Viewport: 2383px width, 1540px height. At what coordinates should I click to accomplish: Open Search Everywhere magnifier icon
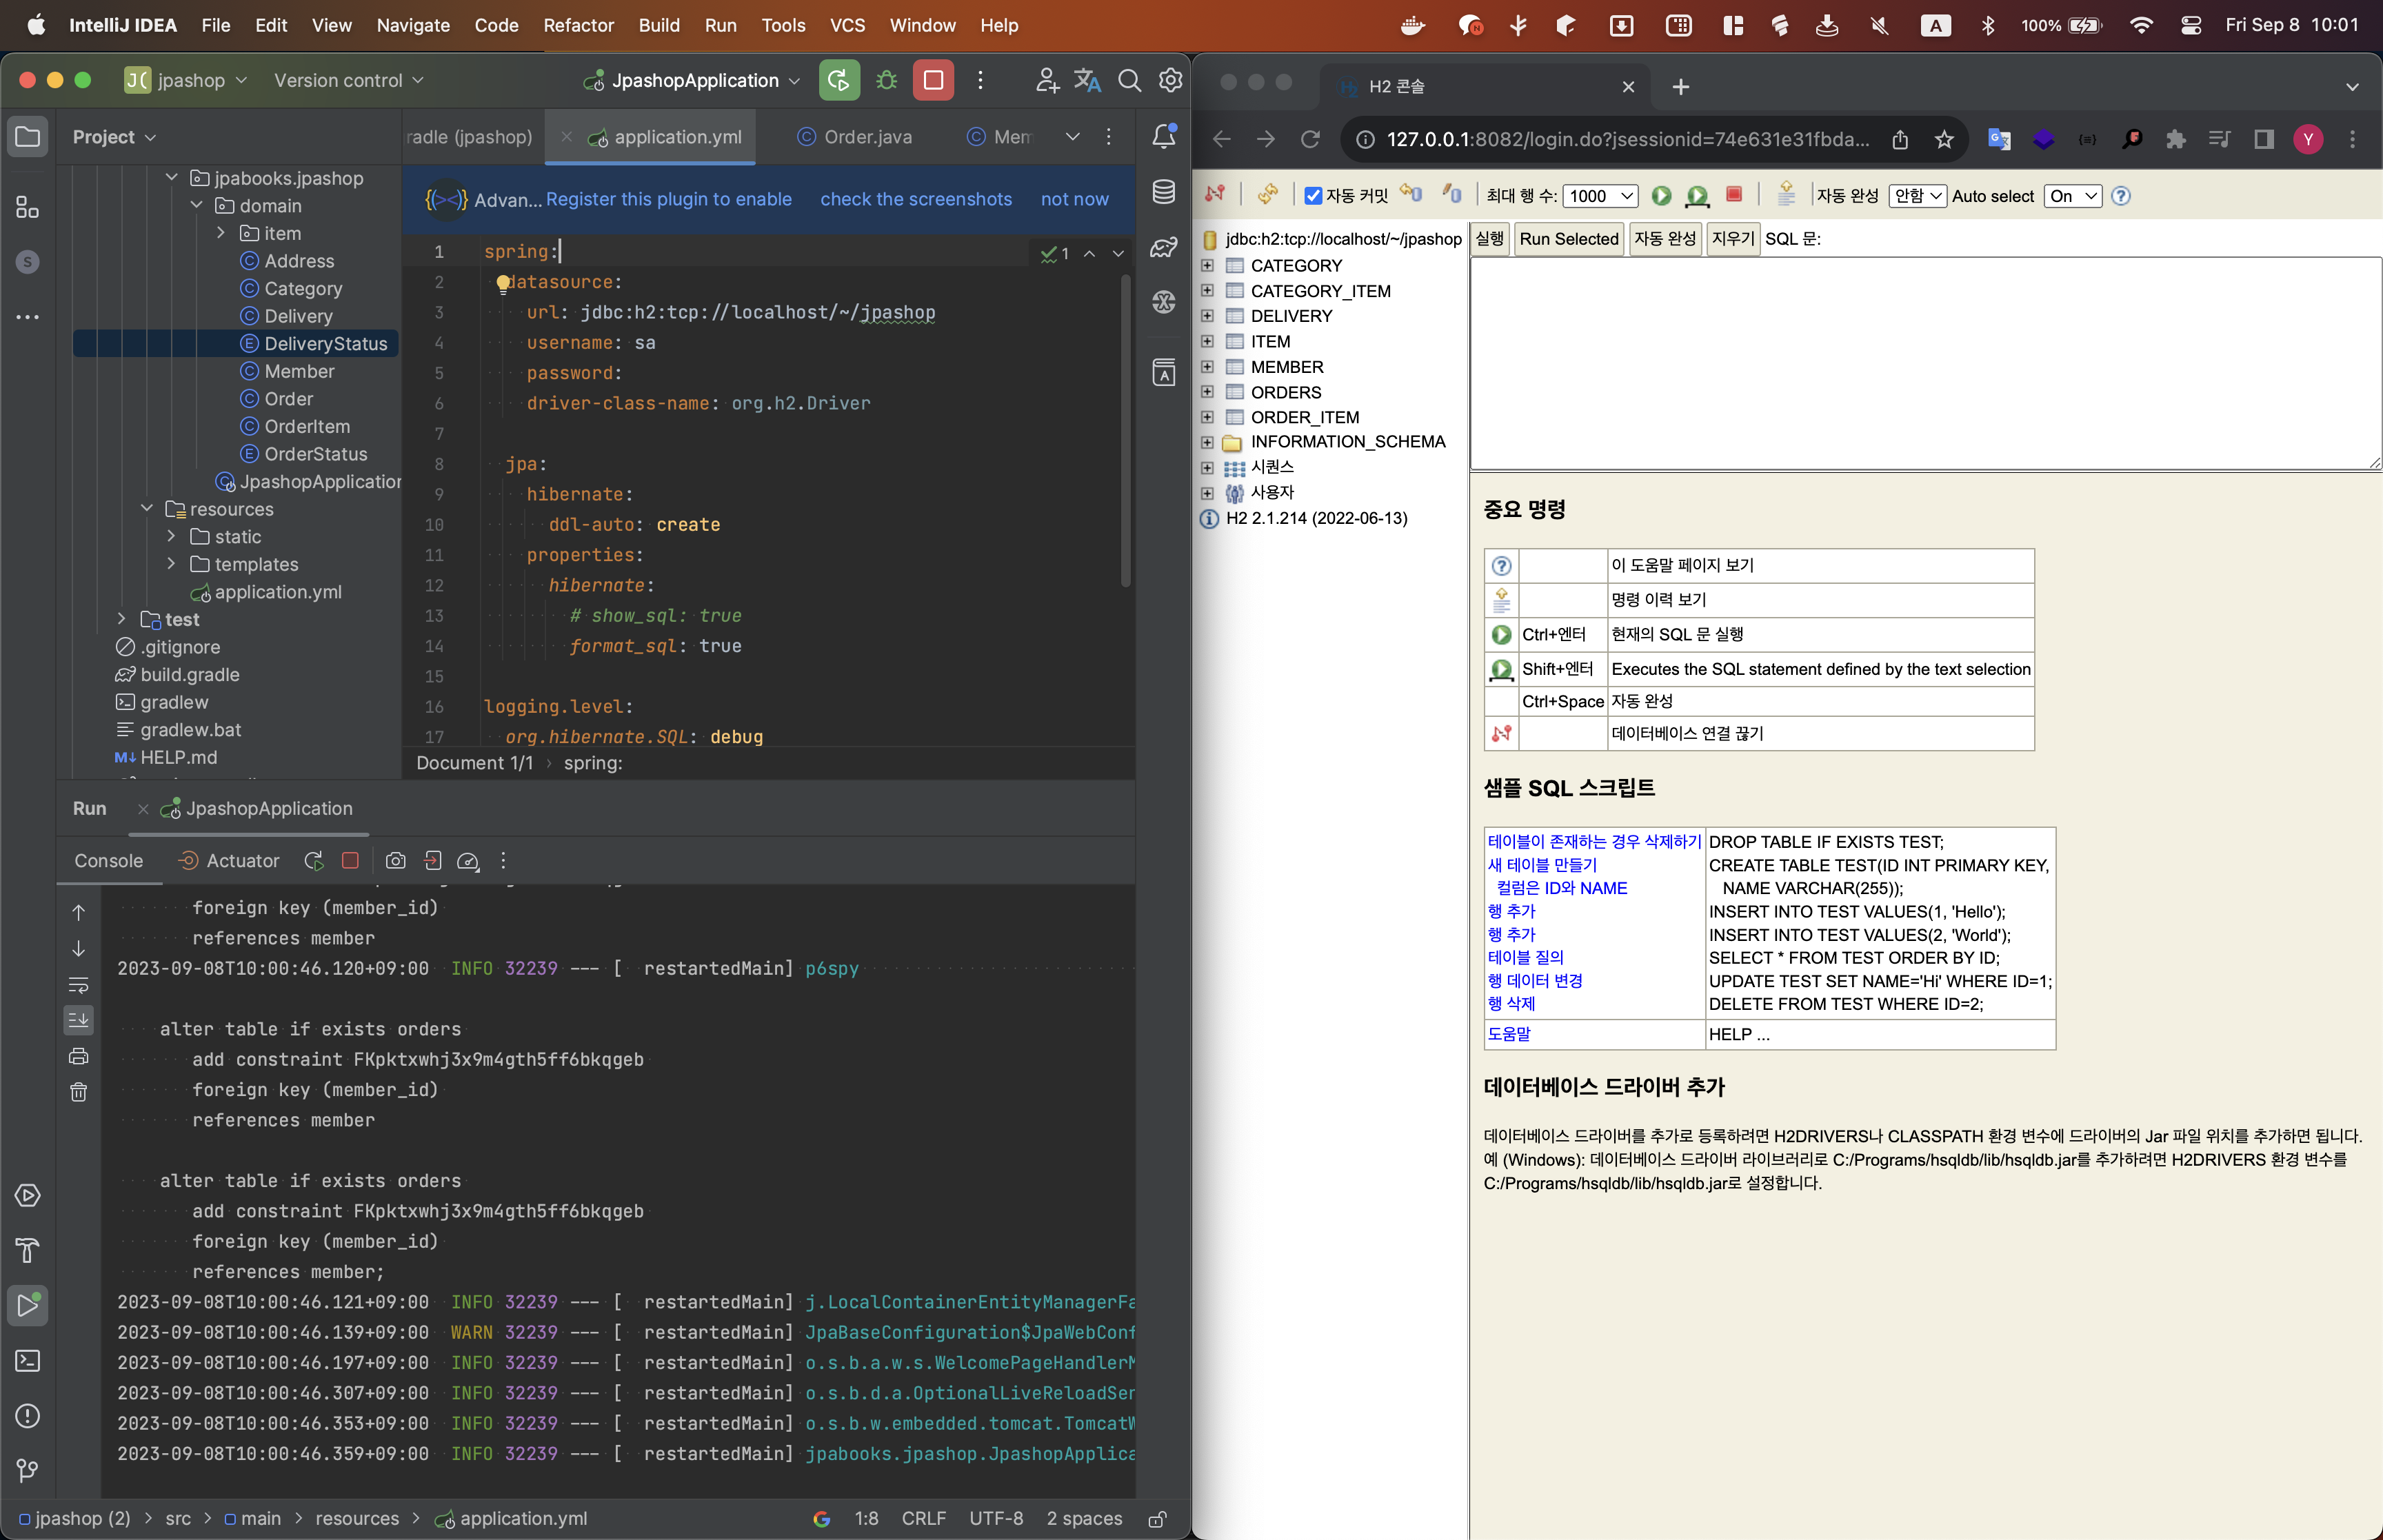[1129, 80]
